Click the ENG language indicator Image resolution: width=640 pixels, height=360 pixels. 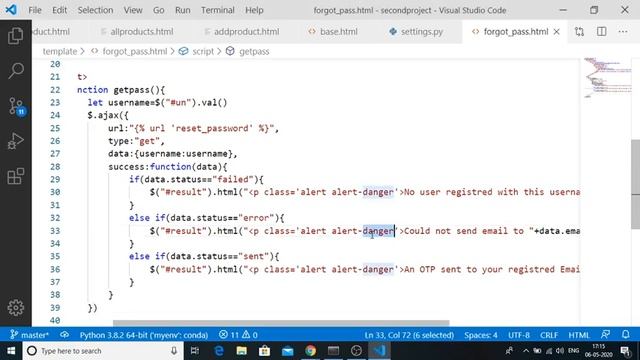pos(573,351)
